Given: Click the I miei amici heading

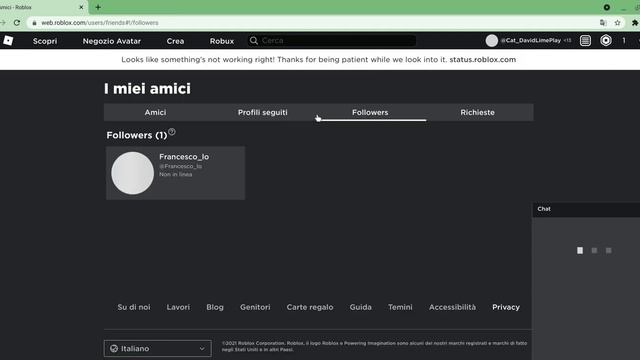Looking at the screenshot, I should 147,89.
